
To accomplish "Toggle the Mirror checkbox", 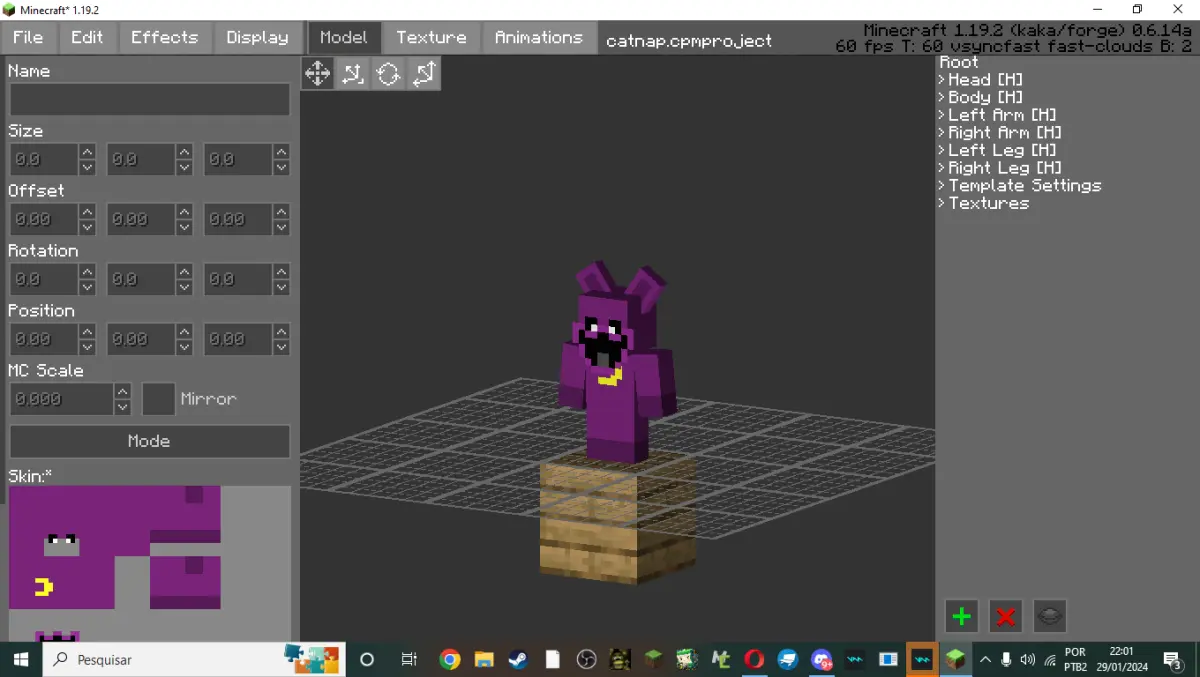I will point(159,399).
